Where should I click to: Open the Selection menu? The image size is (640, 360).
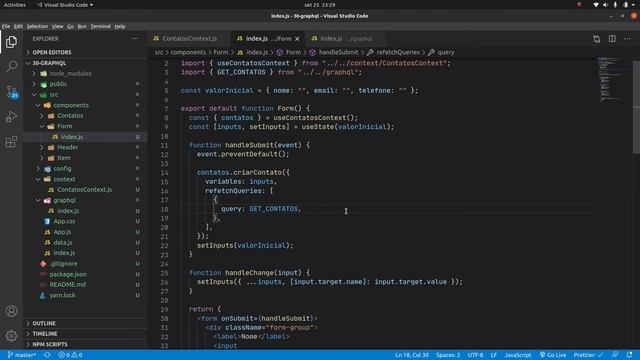click(37, 27)
